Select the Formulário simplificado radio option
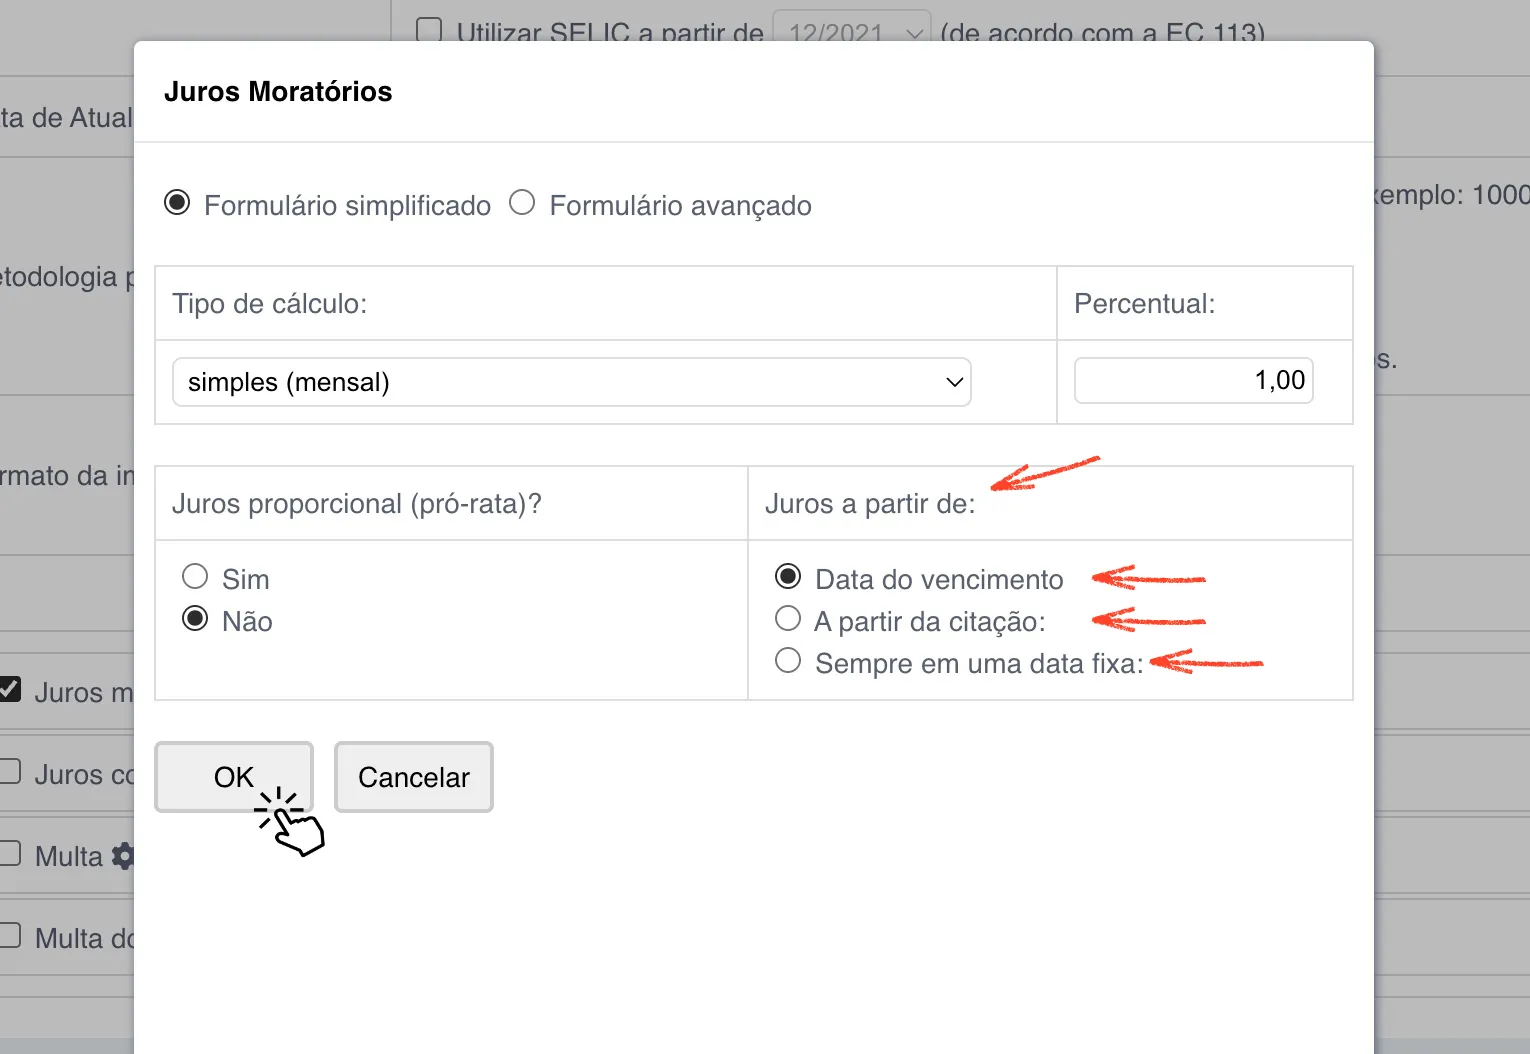Screen dimensions: 1530x1054 [177, 203]
